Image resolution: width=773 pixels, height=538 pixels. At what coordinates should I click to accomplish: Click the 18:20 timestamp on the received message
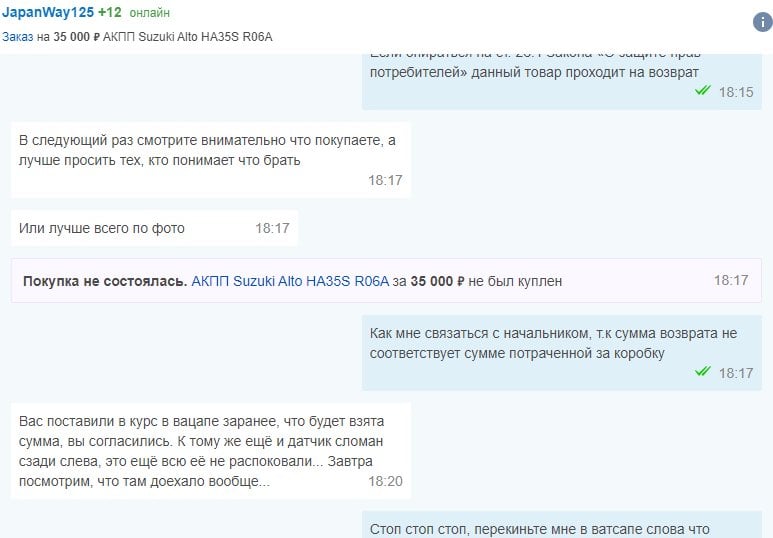click(385, 481)
